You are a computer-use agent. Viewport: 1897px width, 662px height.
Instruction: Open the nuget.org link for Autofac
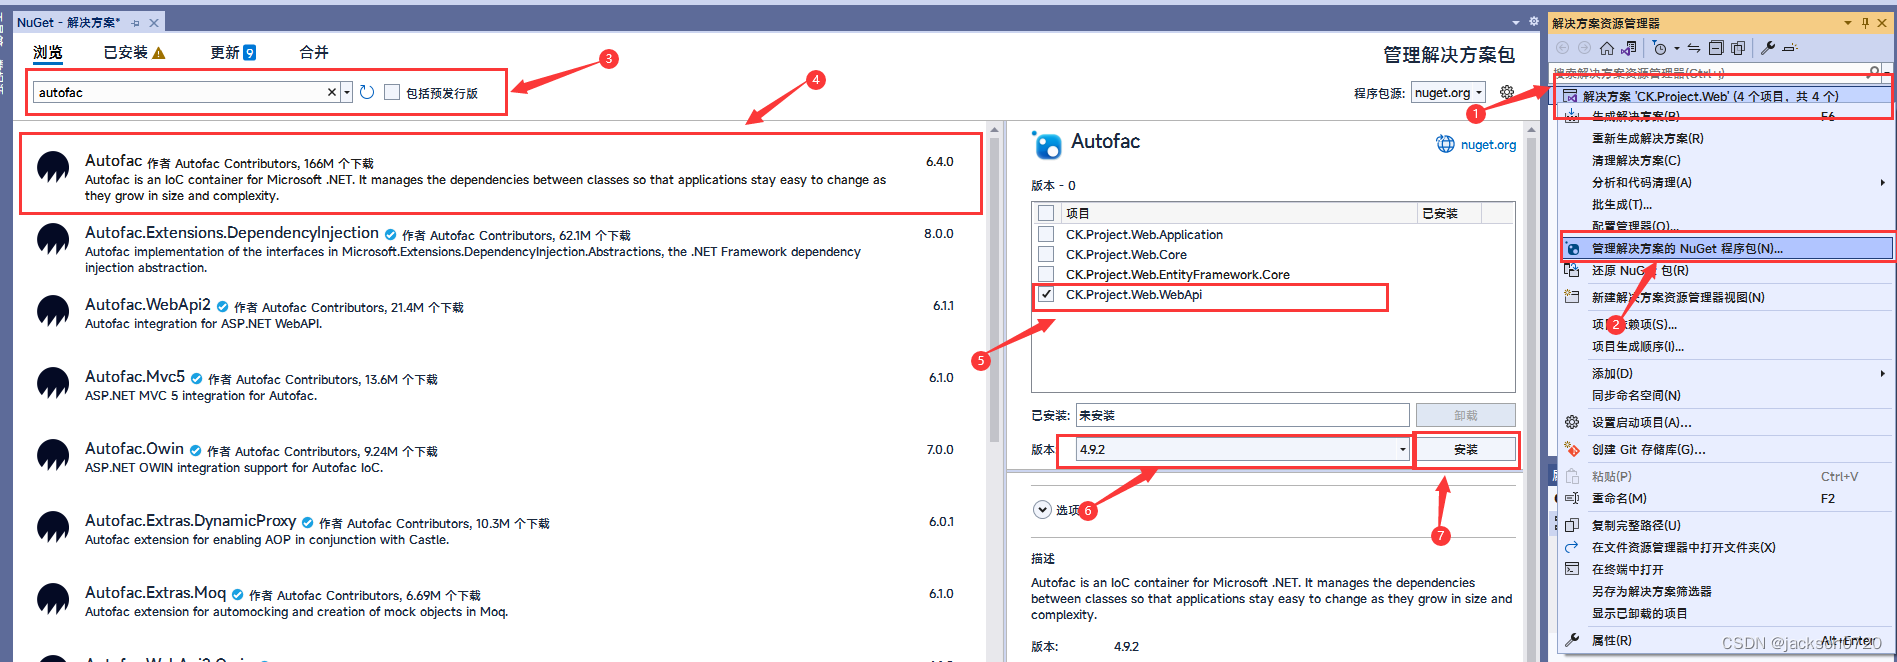pos(1476,144)
